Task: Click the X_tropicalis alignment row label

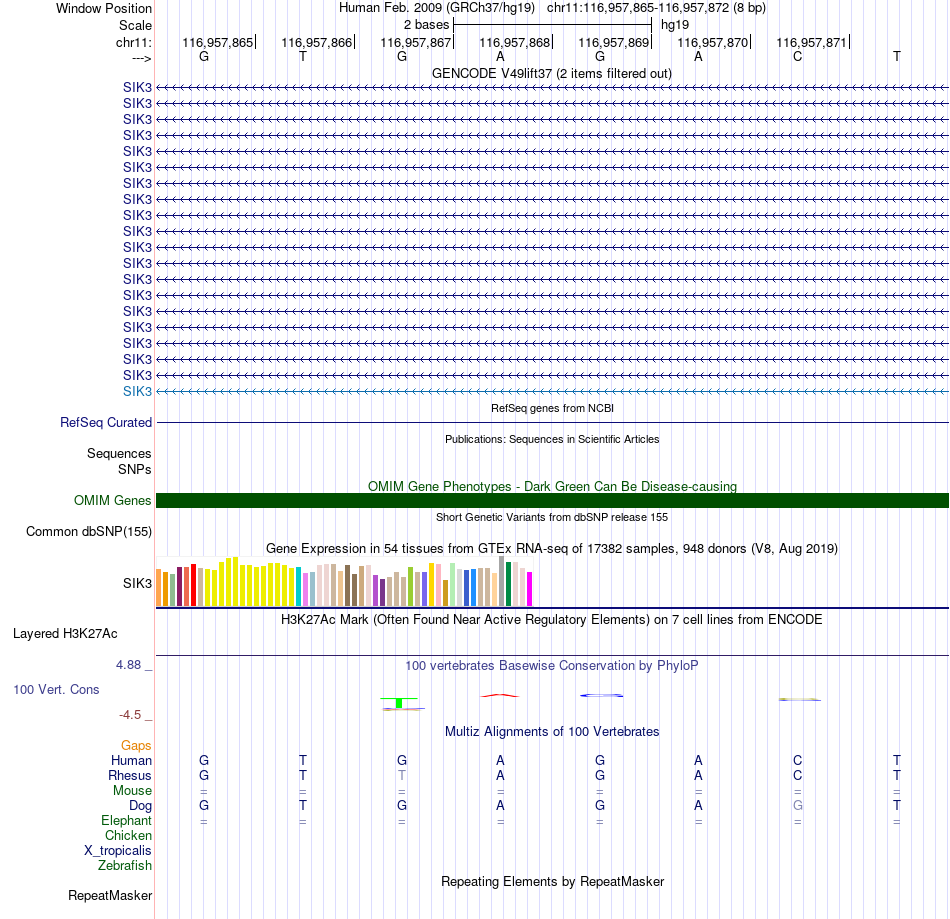Action: tap(118, 851)
